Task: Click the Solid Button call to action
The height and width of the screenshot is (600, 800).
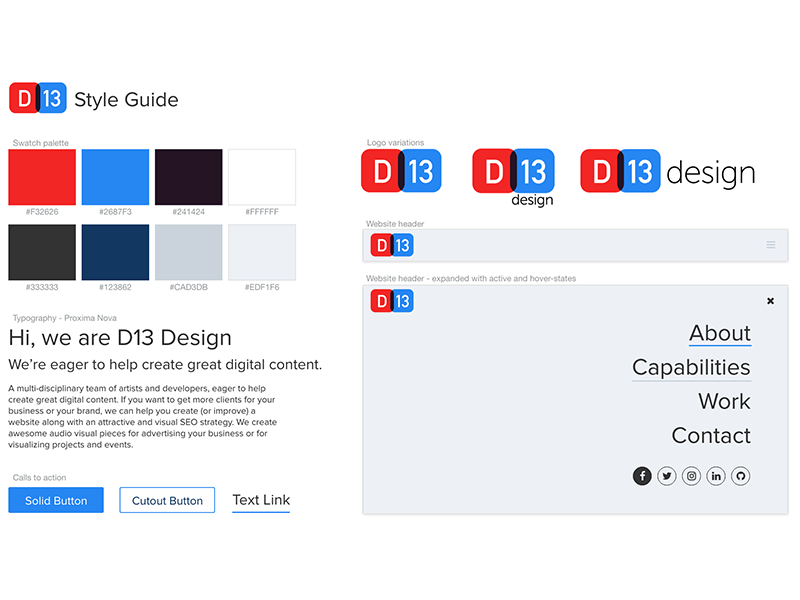Action: [x=55, y=500]
